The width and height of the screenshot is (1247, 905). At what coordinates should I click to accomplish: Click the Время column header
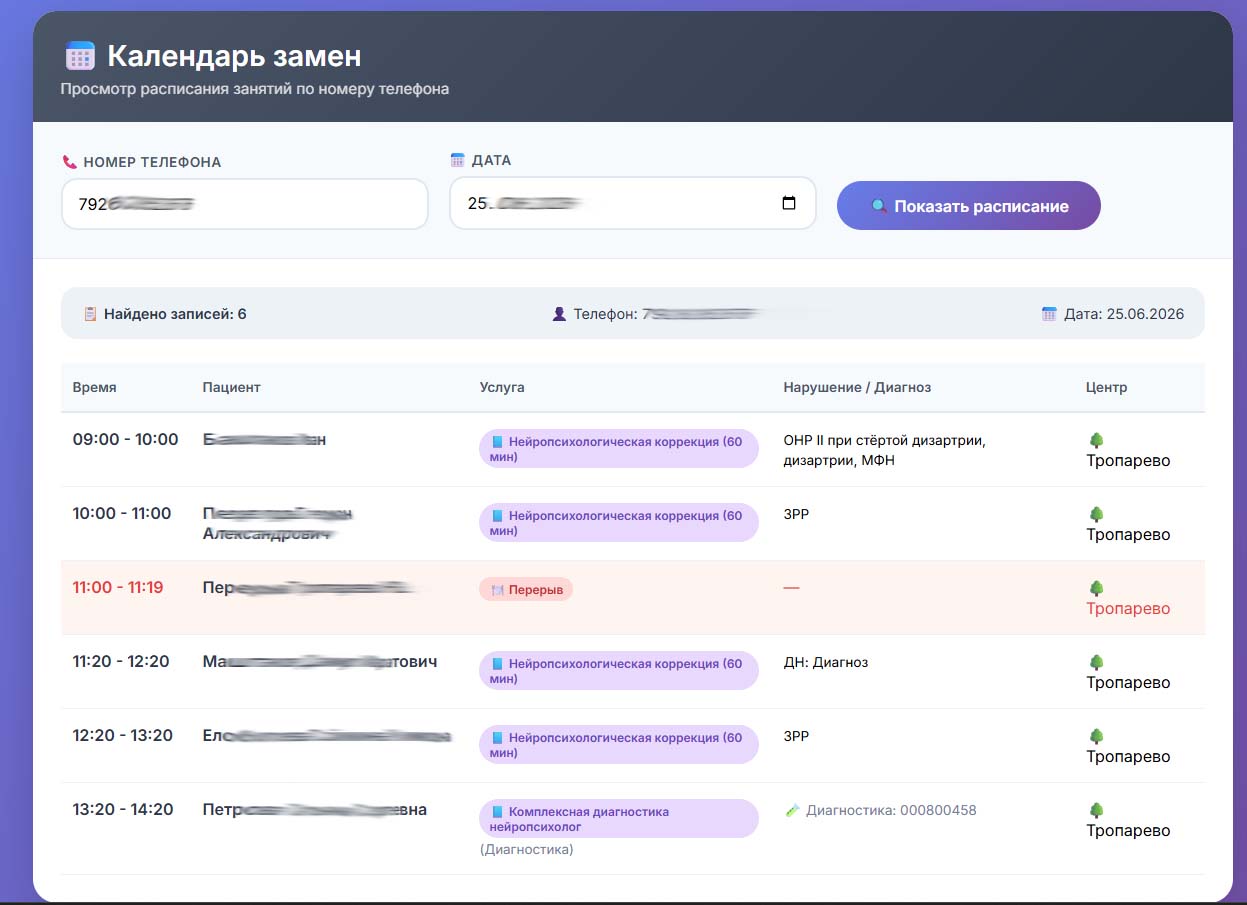pyautogui.click(x=94, y=387)
